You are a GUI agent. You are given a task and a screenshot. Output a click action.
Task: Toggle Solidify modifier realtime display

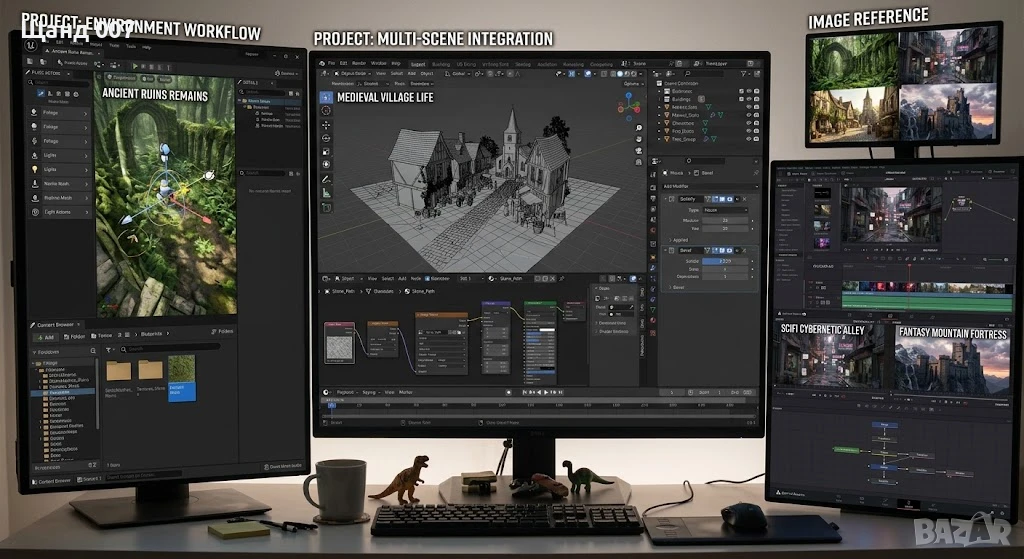[x=722, y=199]
